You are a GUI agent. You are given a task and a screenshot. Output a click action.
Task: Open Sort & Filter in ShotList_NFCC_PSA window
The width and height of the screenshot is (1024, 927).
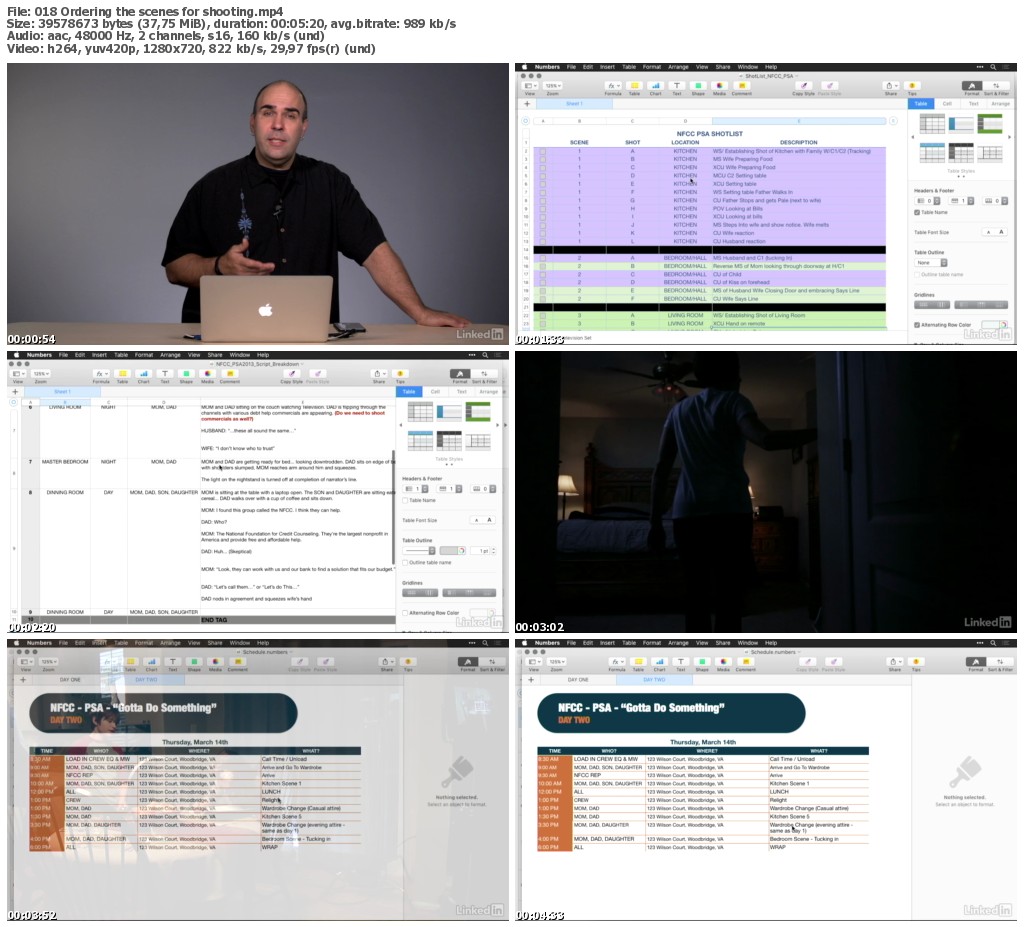pos(996,86)
